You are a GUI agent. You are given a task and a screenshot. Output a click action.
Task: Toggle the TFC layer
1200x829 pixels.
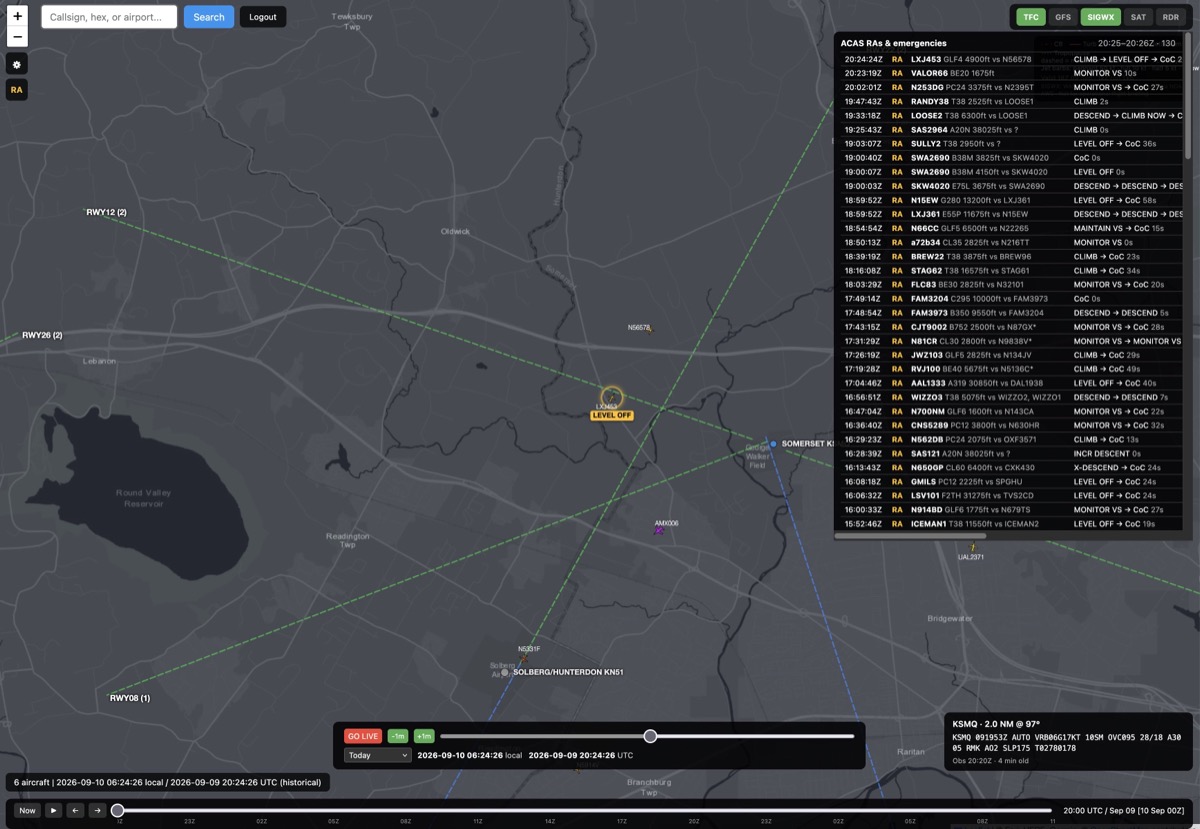click(x=1031, y=17)
